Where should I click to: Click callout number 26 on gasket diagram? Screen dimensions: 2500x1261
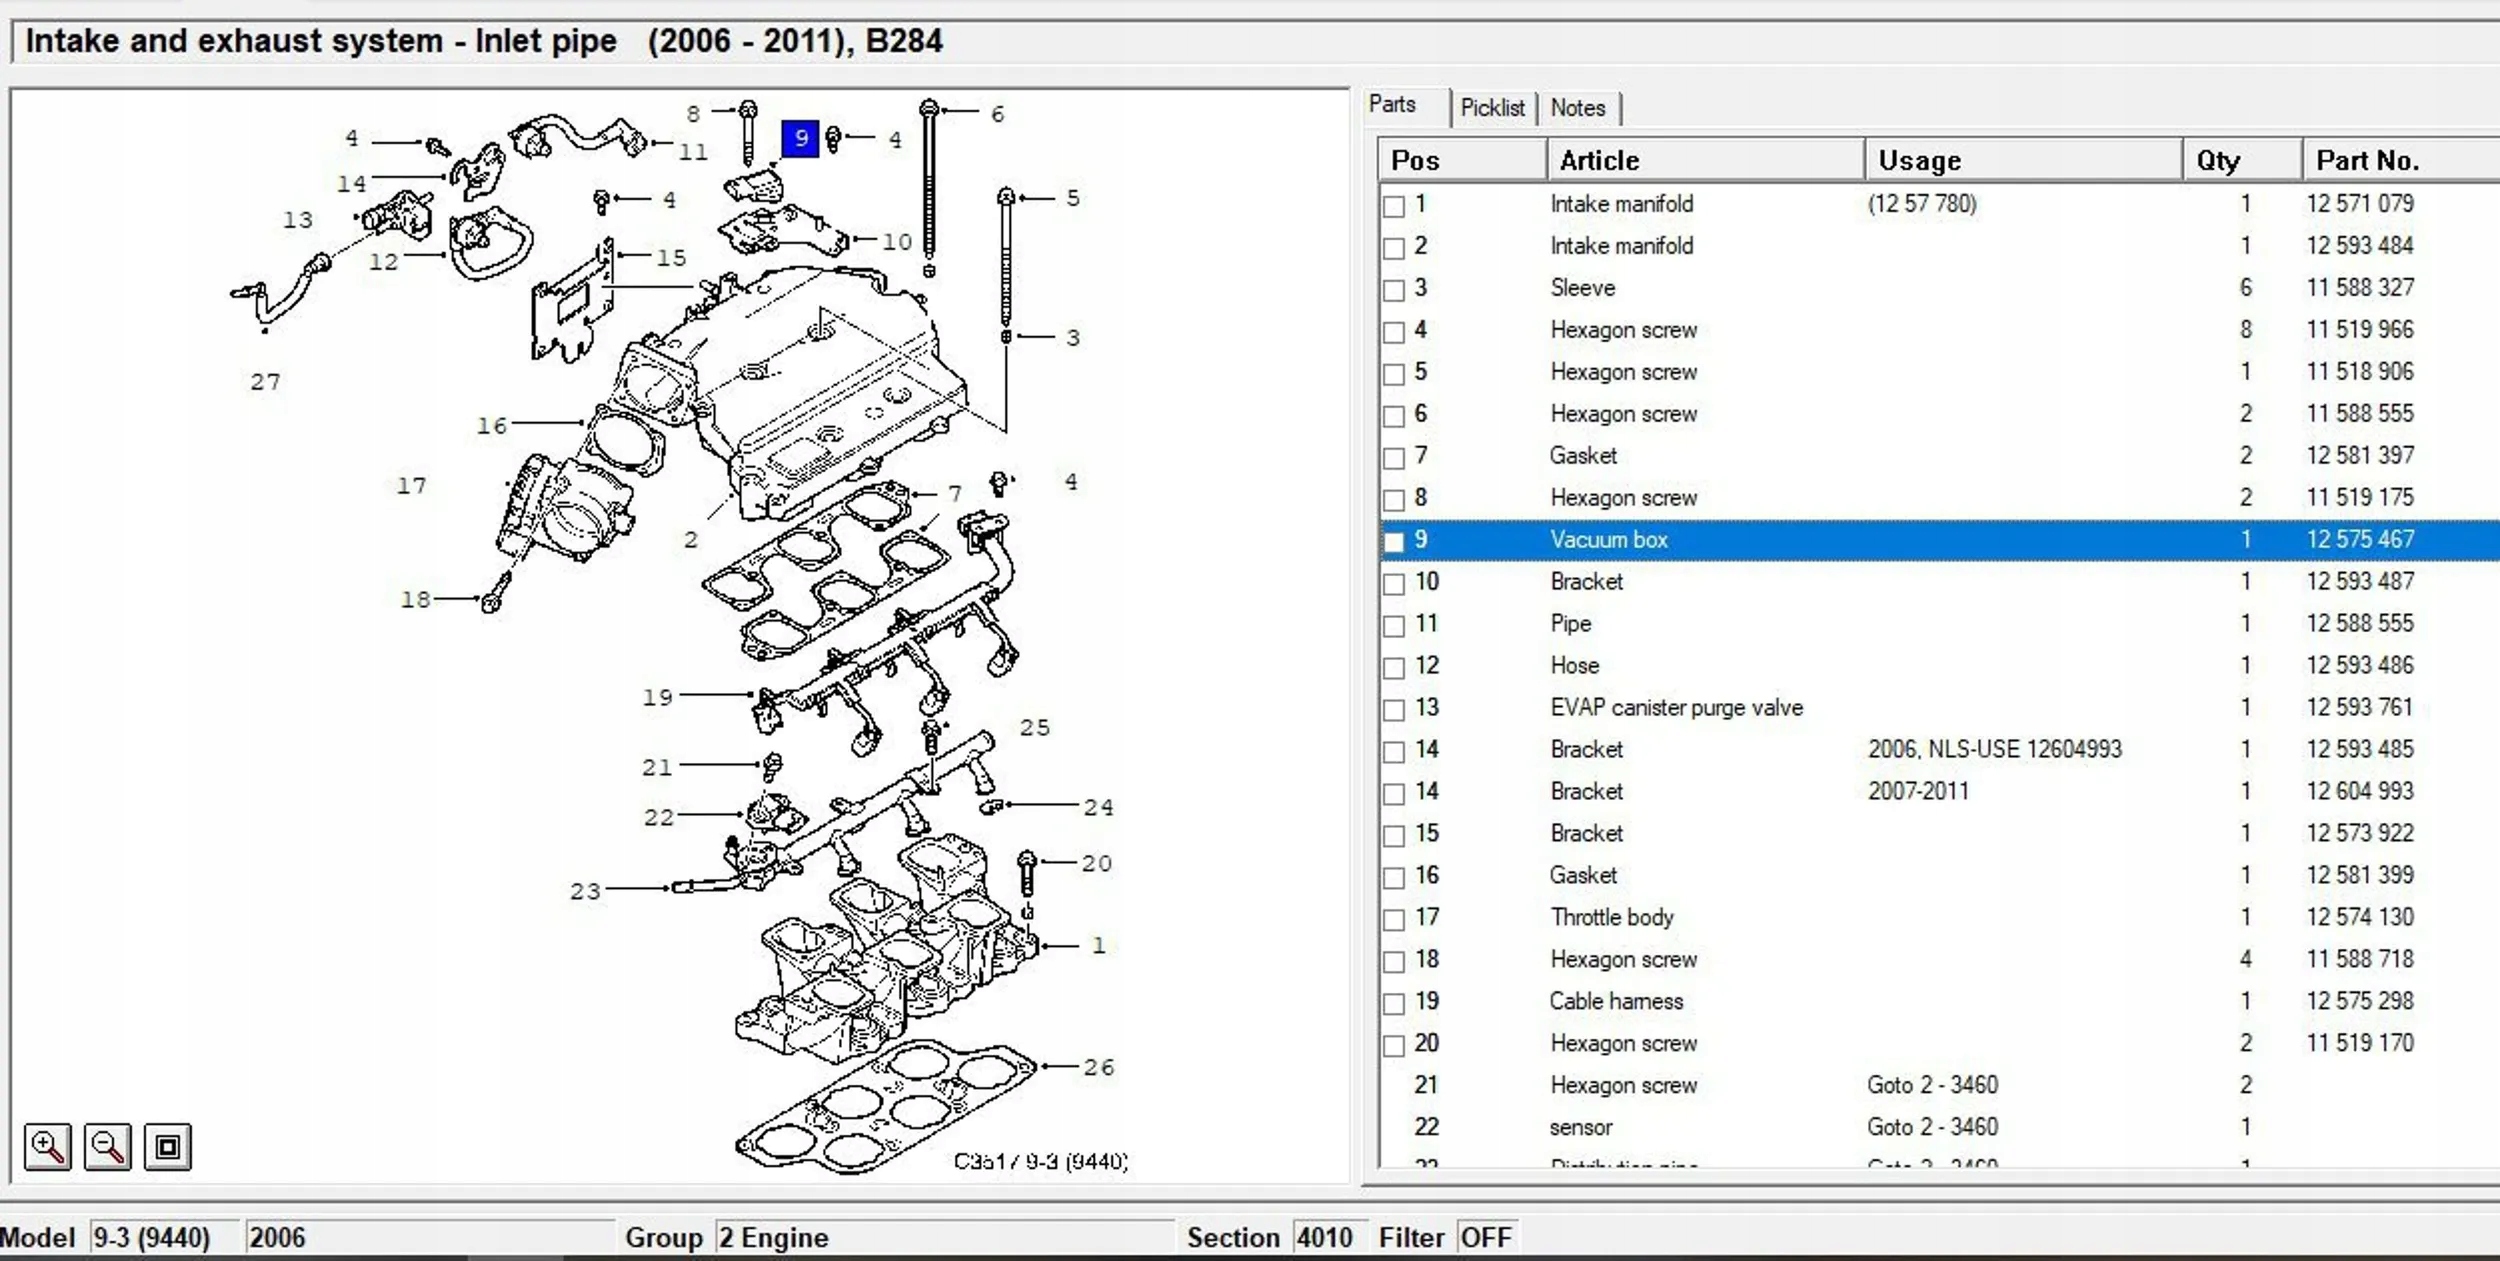(x=1098, y=1067)
